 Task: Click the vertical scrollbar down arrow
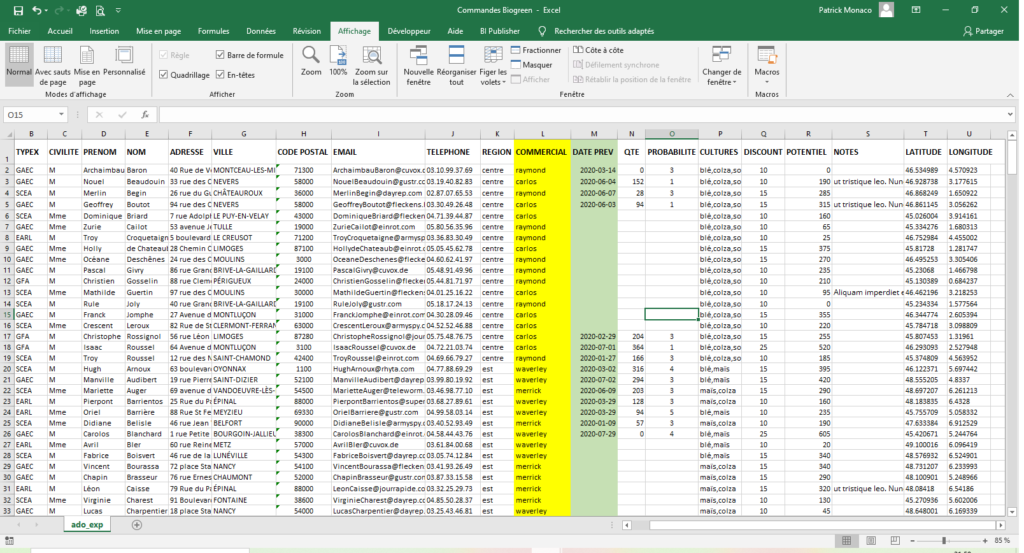coord(1012,513)
